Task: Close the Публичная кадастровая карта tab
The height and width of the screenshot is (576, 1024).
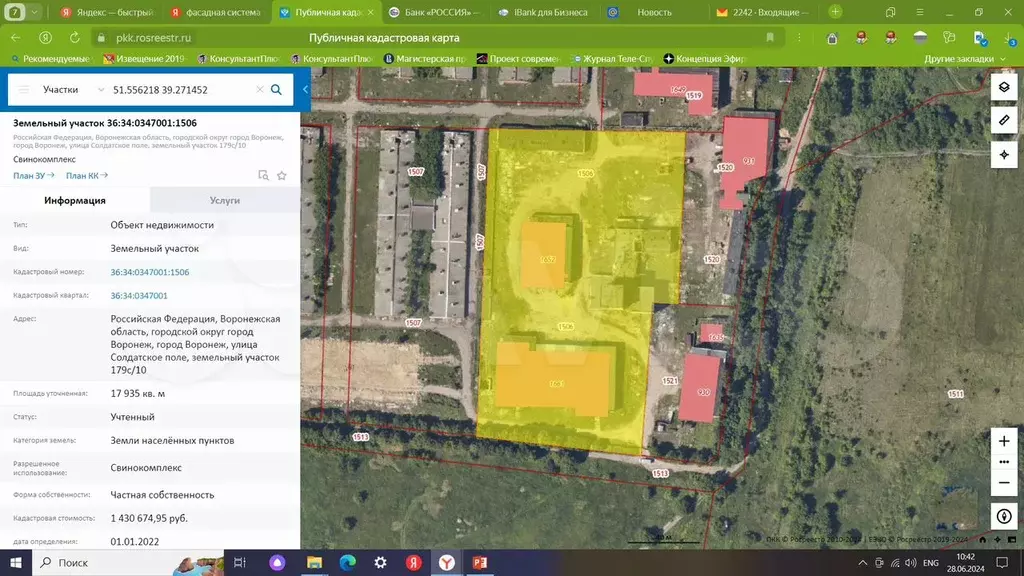Action: point(370,12)
